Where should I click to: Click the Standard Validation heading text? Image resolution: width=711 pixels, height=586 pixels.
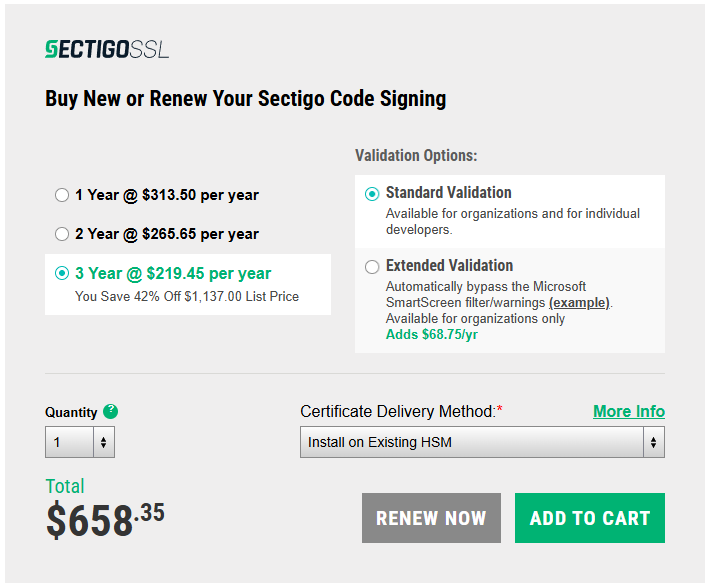click(448, 192)
